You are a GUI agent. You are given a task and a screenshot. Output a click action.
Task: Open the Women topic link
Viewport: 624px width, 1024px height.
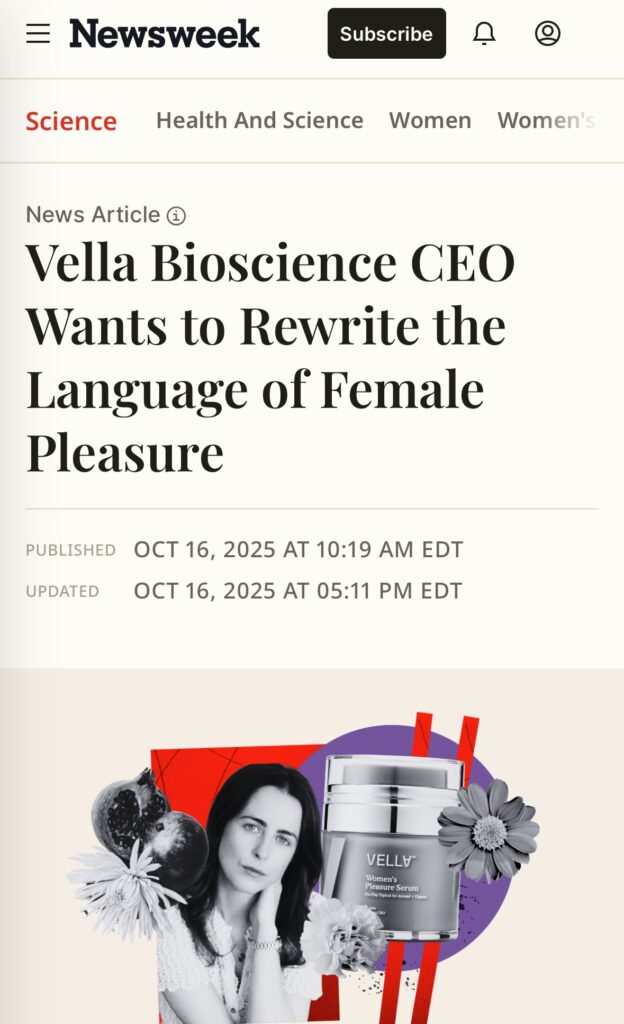click(x=430, y=121)
